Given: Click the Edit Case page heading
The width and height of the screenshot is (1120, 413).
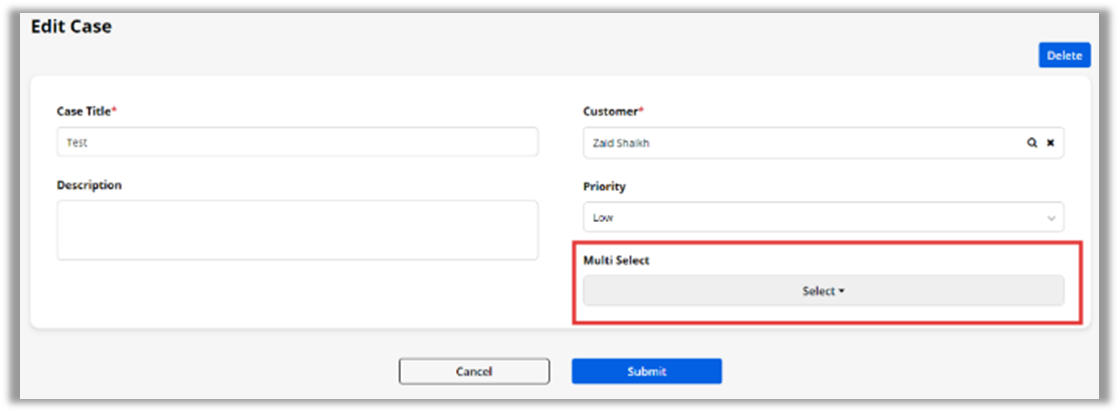Looking at the screenshot, I should click(71, 27).
